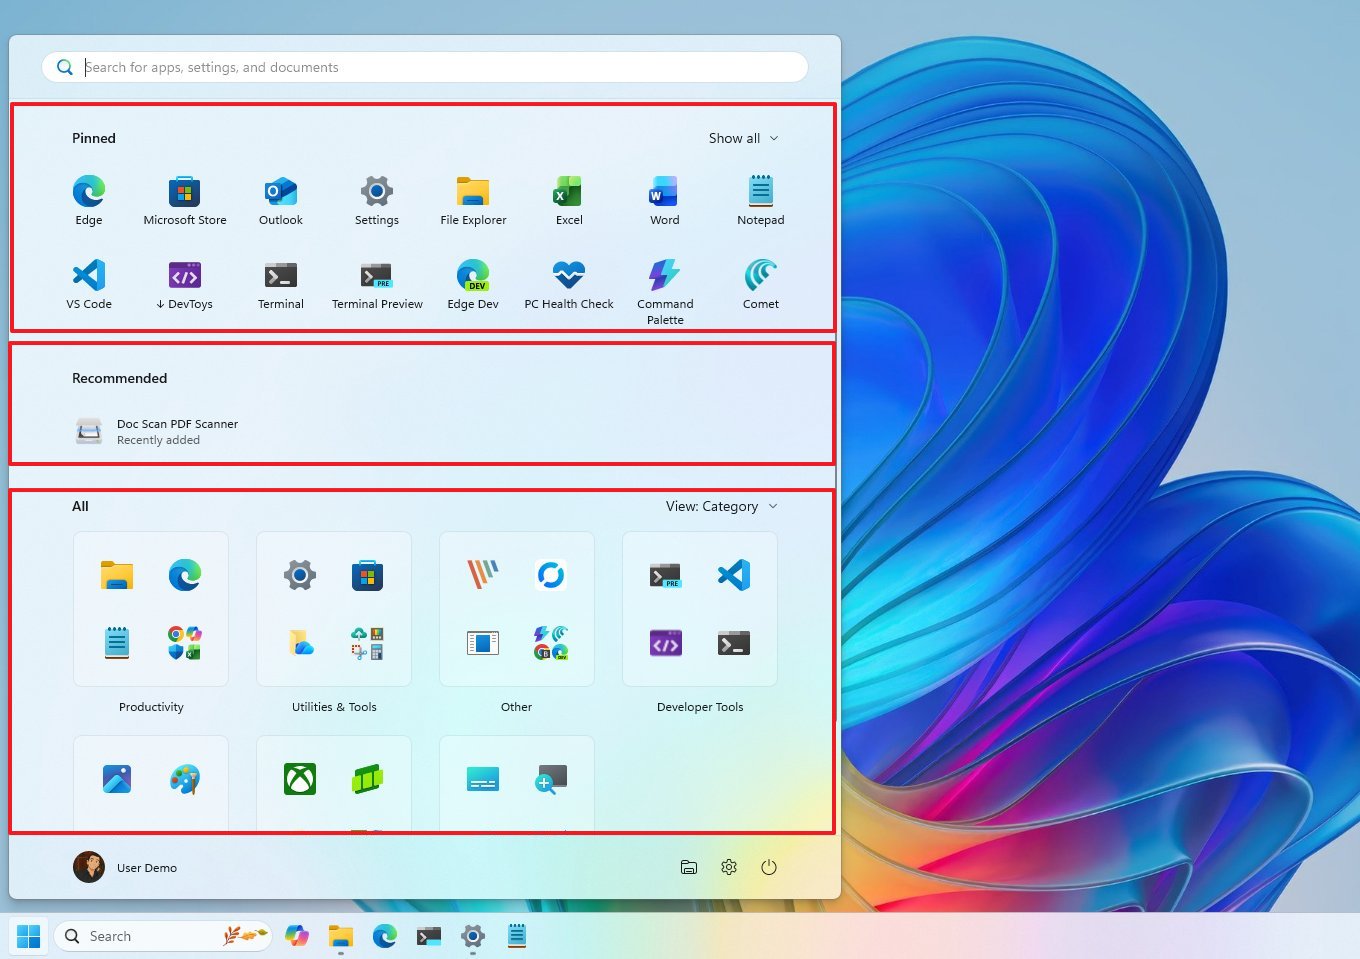This screenshot has height=959, width=1360.
Task: Run PC Health Check
Action: [x=568, y=282]
